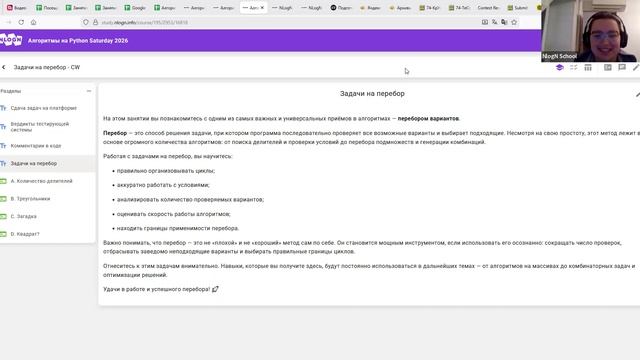Close the active browser tab
Viewport: 640px width, 360px height.
pyautogui.click(x=262, y=7)
